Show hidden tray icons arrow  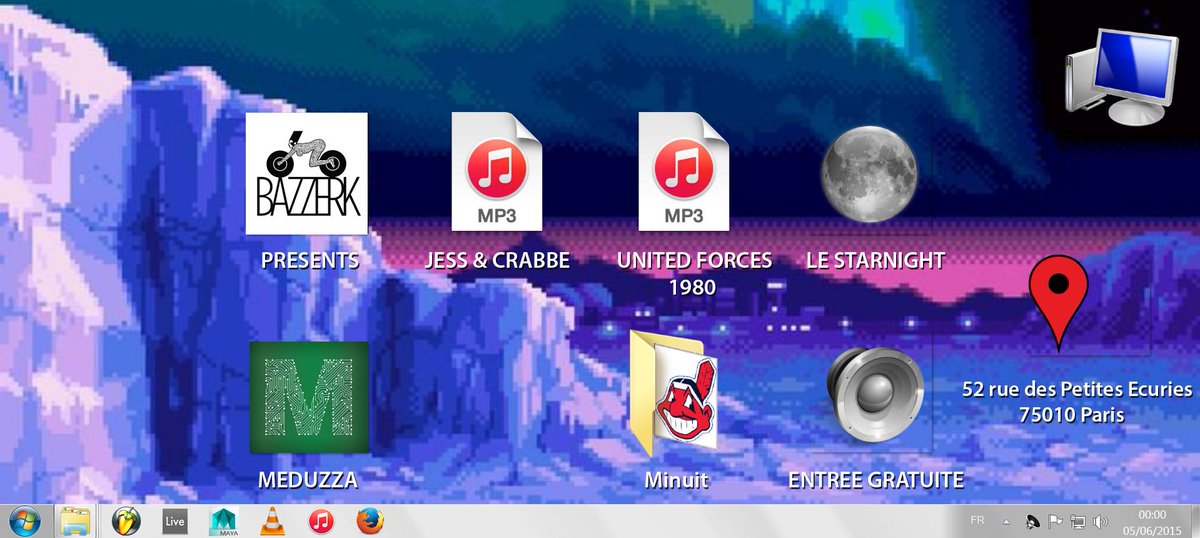click(1007, 522)
